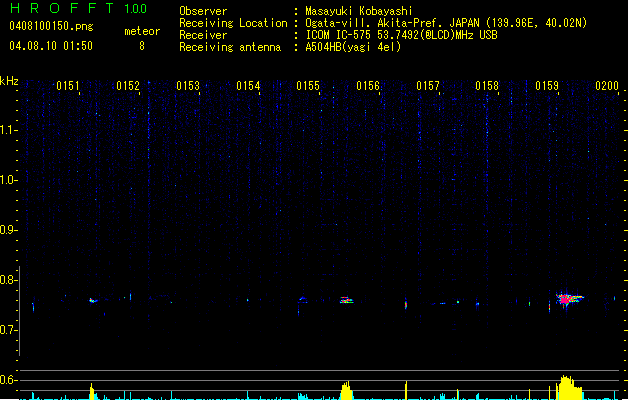Viewport: 629px width, 400px height.
Task: Click the yellow power peak after 0151
Action: pos(92,392)
